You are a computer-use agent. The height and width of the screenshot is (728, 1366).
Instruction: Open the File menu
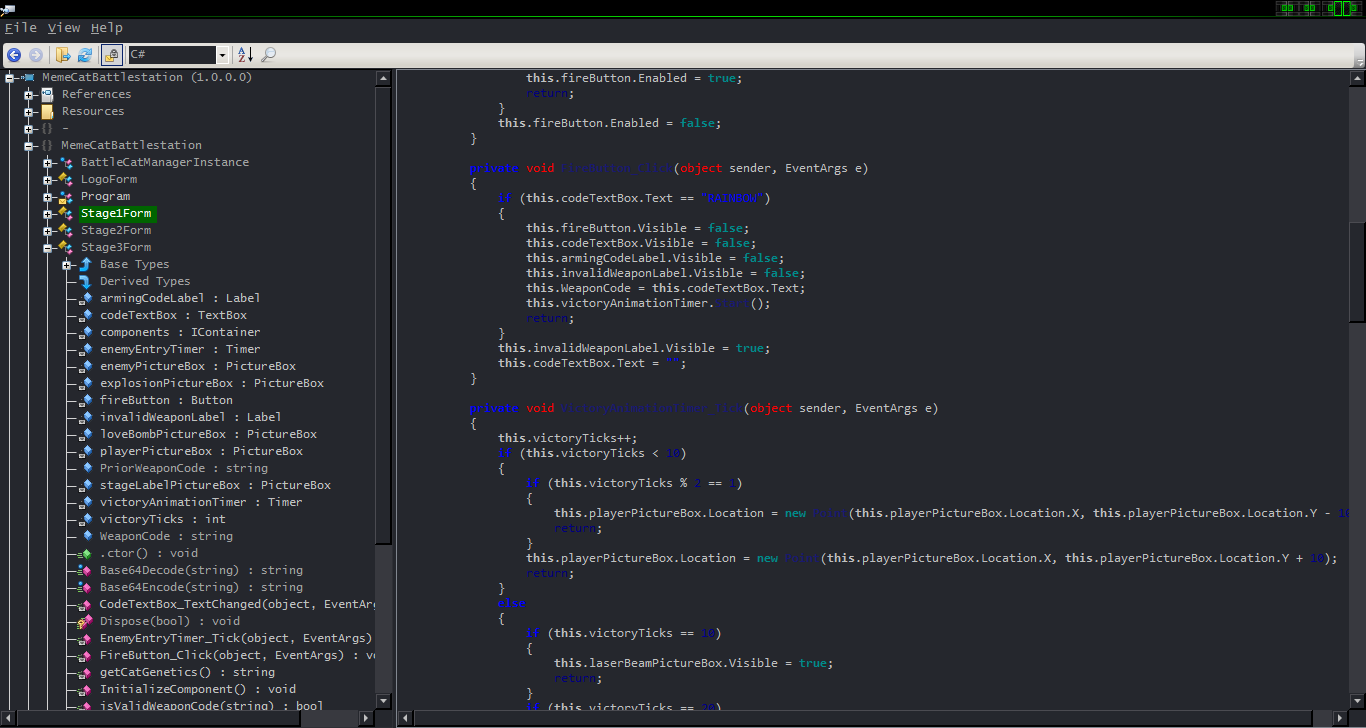coord(20,28)
